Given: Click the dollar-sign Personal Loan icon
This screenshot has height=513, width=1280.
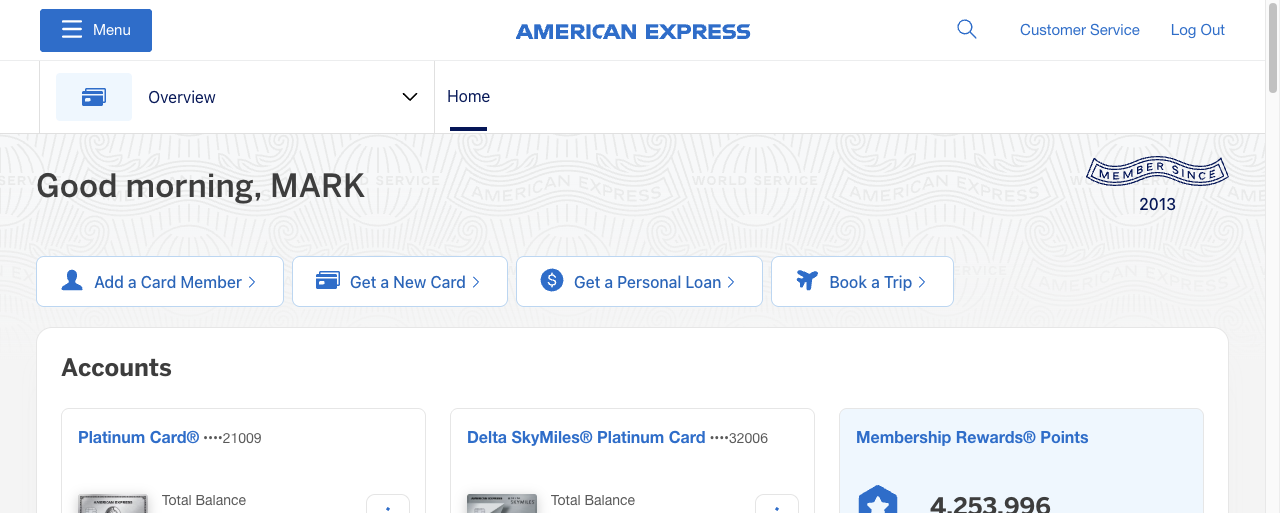Looking at the screenshot, I should pyautogui.click(x=552, y=281).
